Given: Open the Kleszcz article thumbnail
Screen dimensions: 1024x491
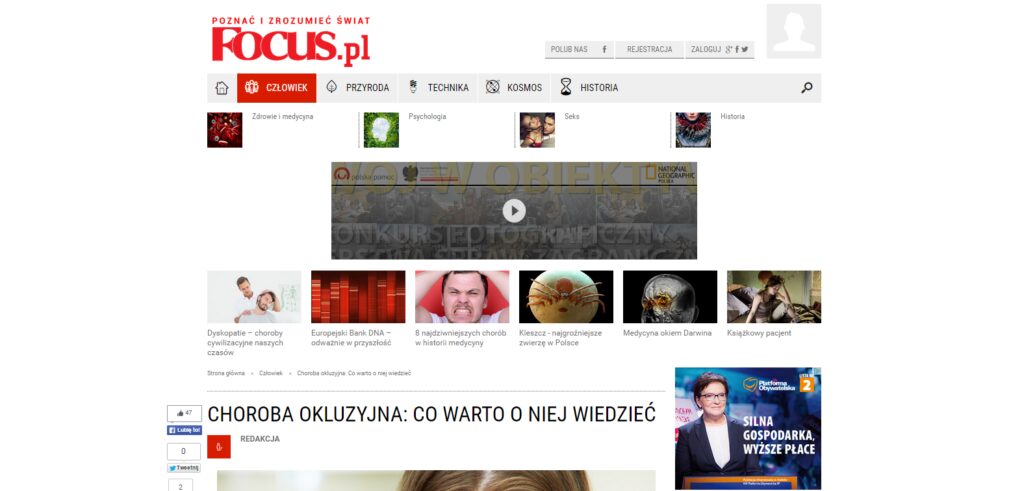Looking at the screenshot, I should coord(565,297).
